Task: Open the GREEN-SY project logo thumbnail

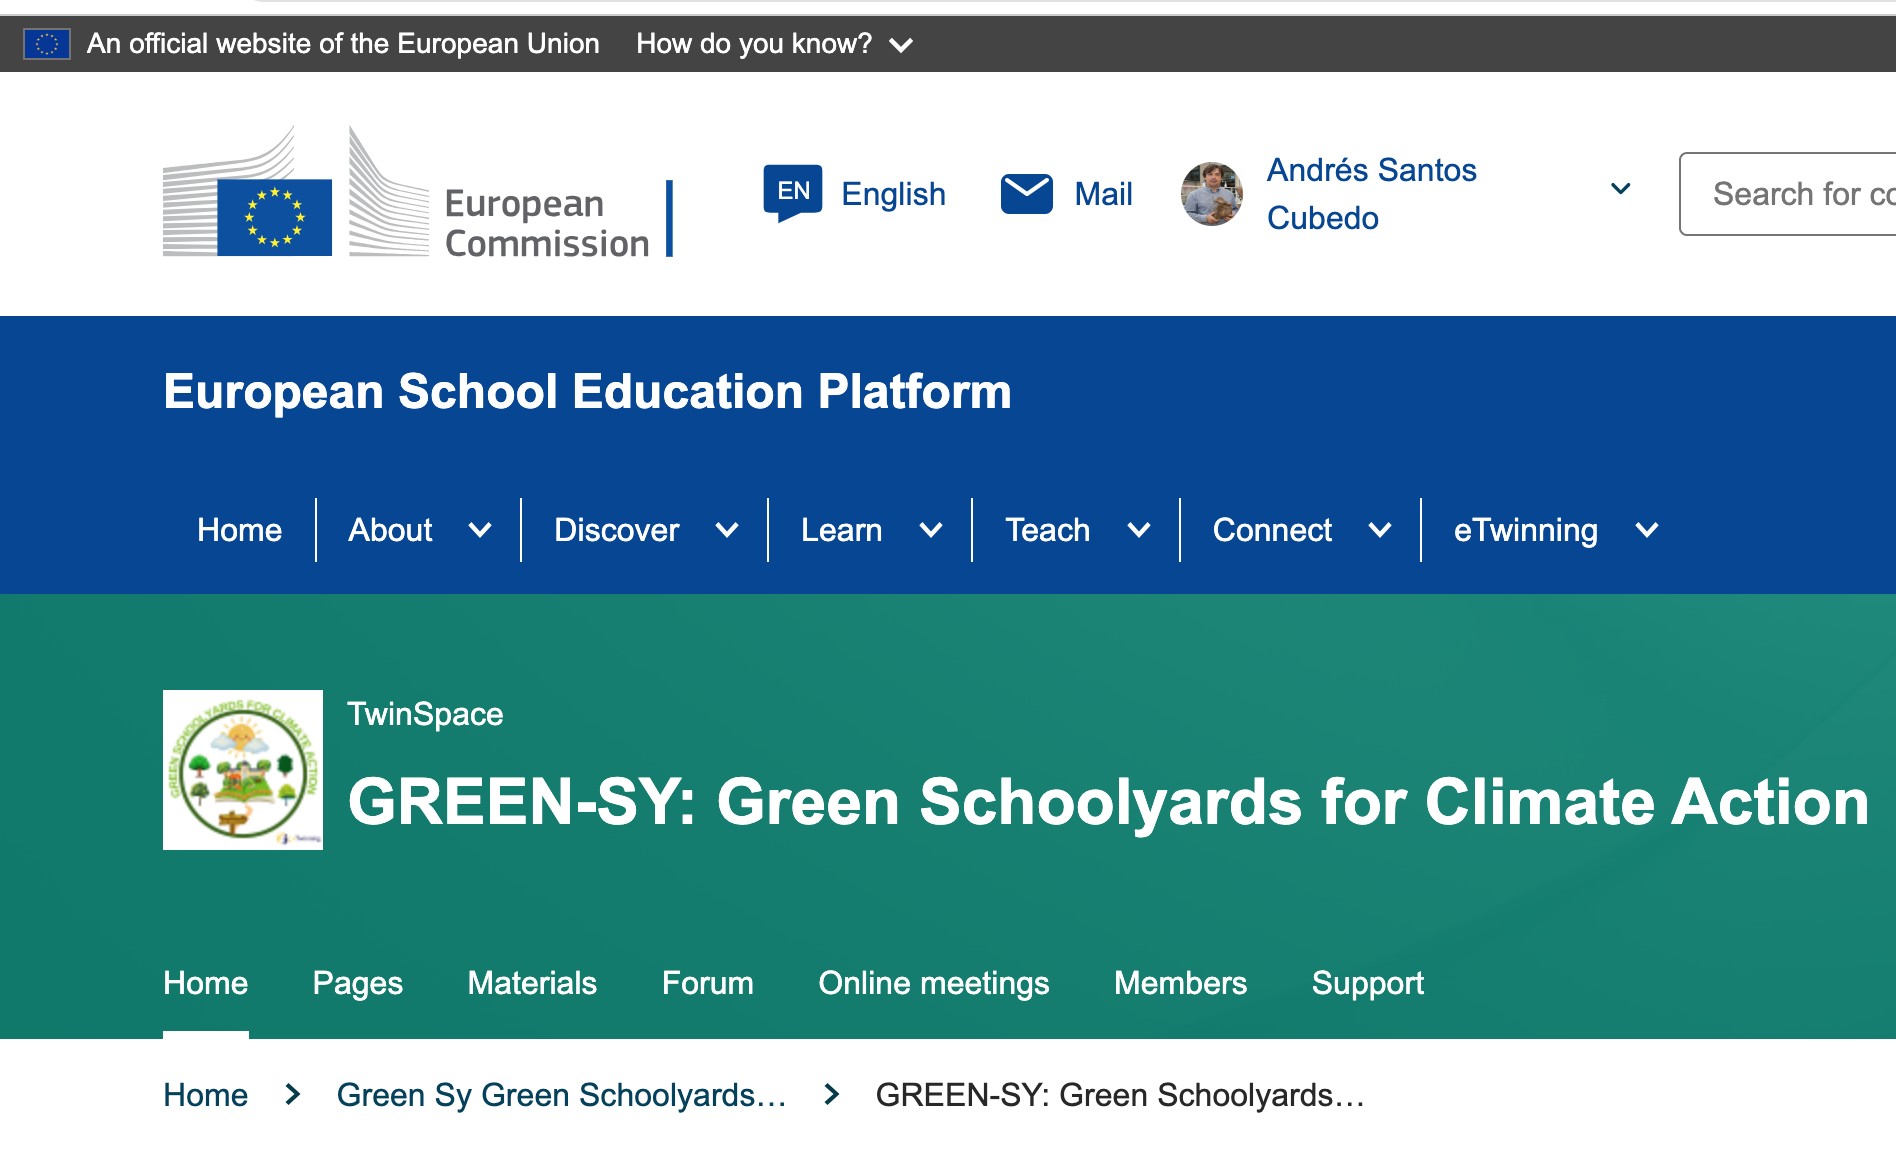Action: (x=243, y=770)
